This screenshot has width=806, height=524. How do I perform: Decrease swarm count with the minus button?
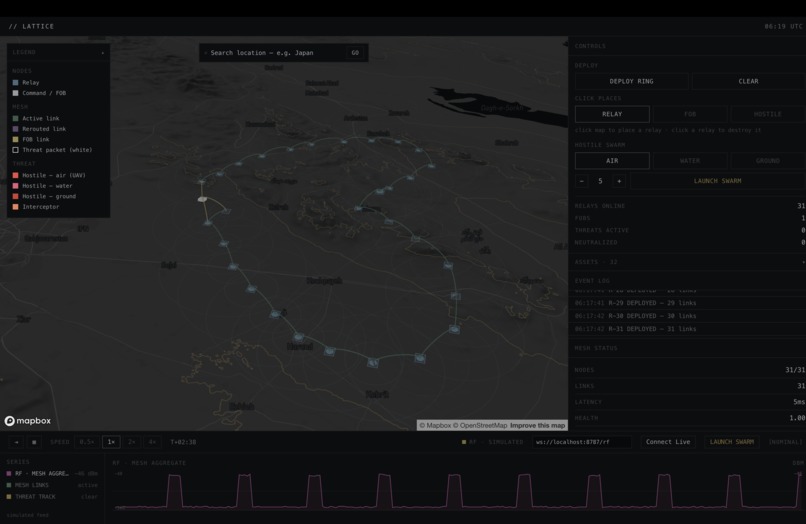pos(581,181)
